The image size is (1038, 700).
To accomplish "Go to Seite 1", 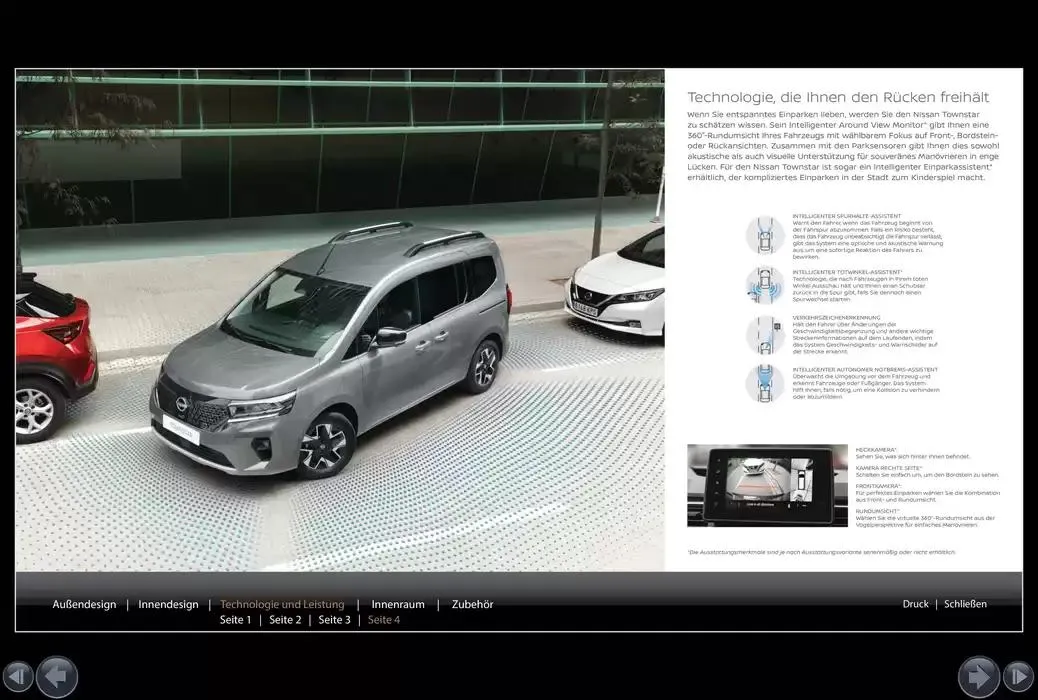I will [x=235, y=620].
